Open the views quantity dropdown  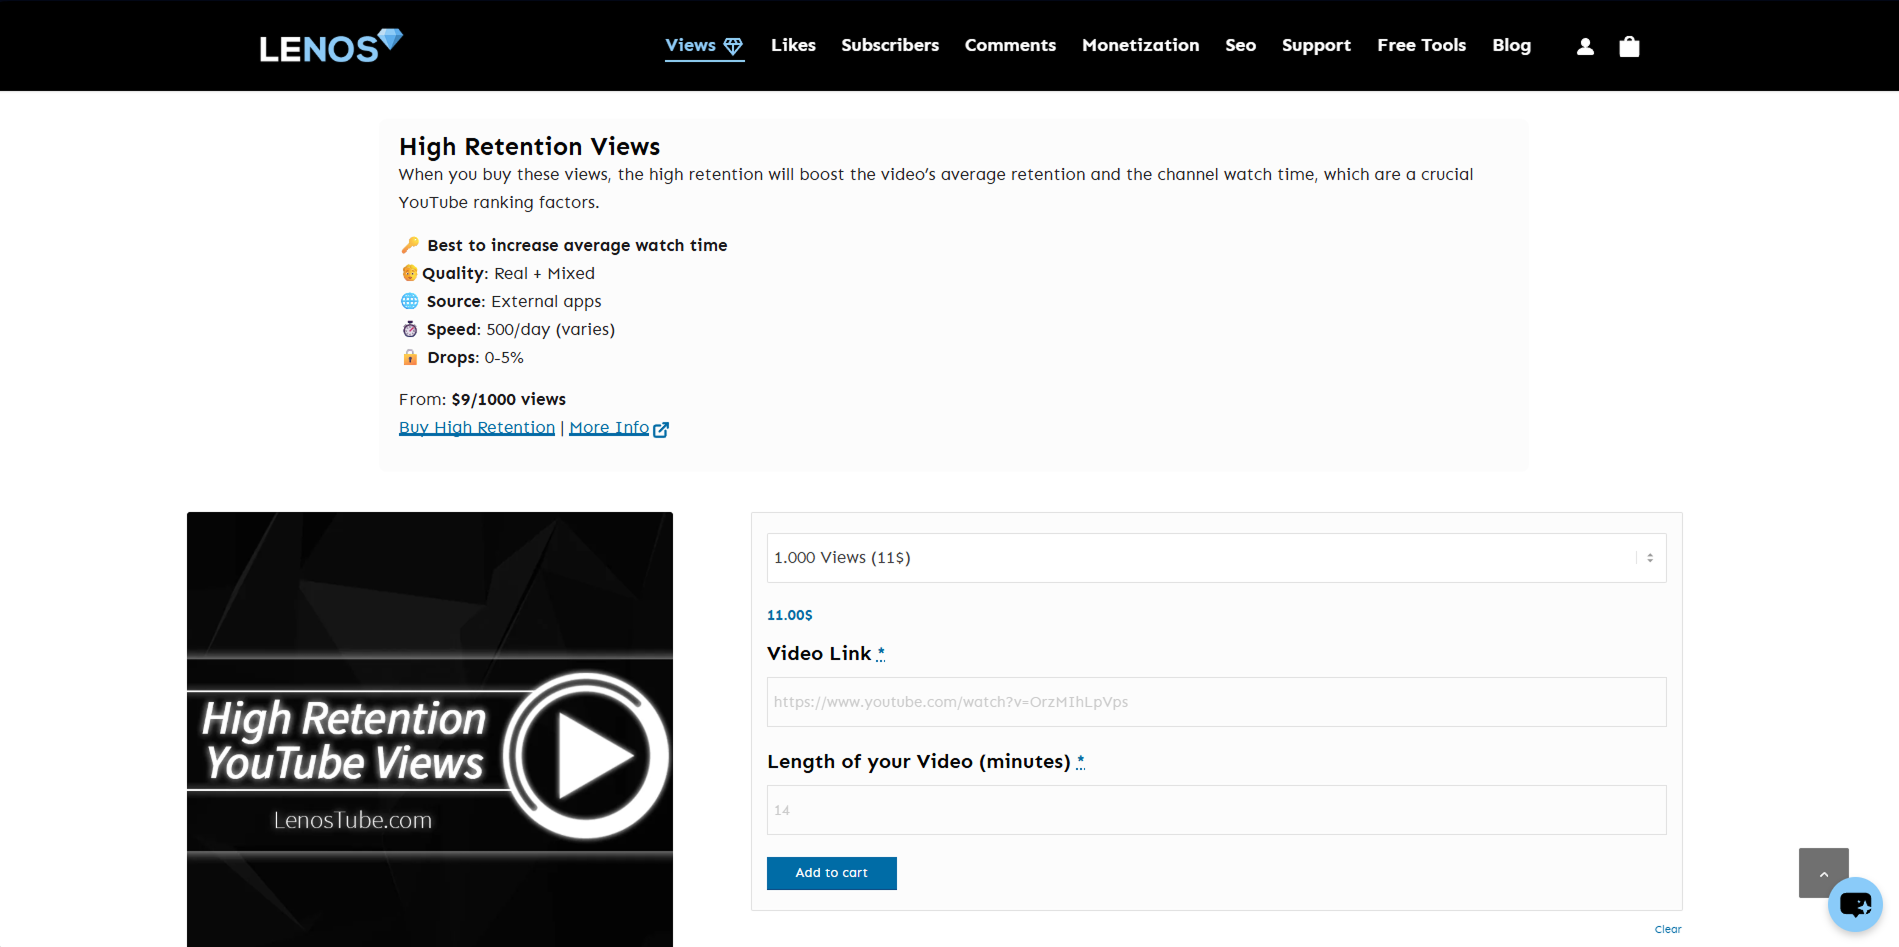click(x=1216, y=558)
